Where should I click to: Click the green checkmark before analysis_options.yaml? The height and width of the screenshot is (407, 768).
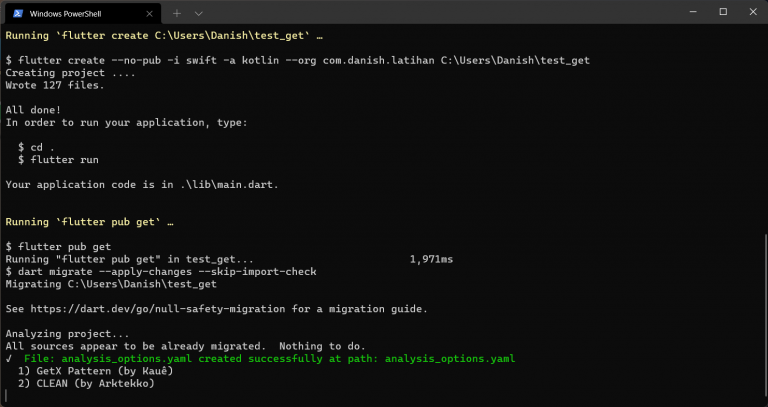pyautogui.click(x=9, y=358)
